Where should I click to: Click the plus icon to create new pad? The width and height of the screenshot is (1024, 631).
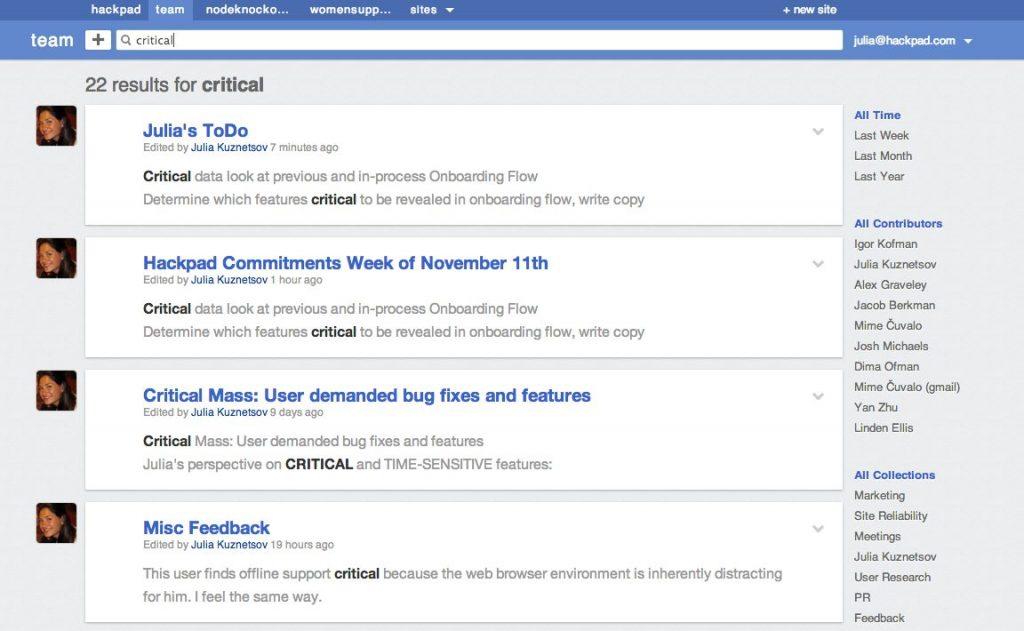click(x=98, y=40)
